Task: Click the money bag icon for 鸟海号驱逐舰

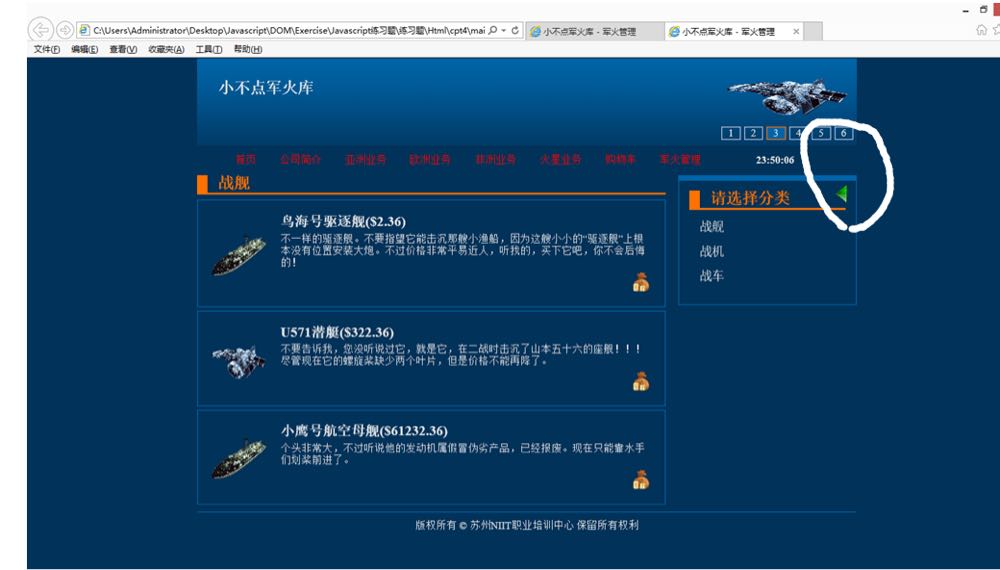Action: click(641, 282)
